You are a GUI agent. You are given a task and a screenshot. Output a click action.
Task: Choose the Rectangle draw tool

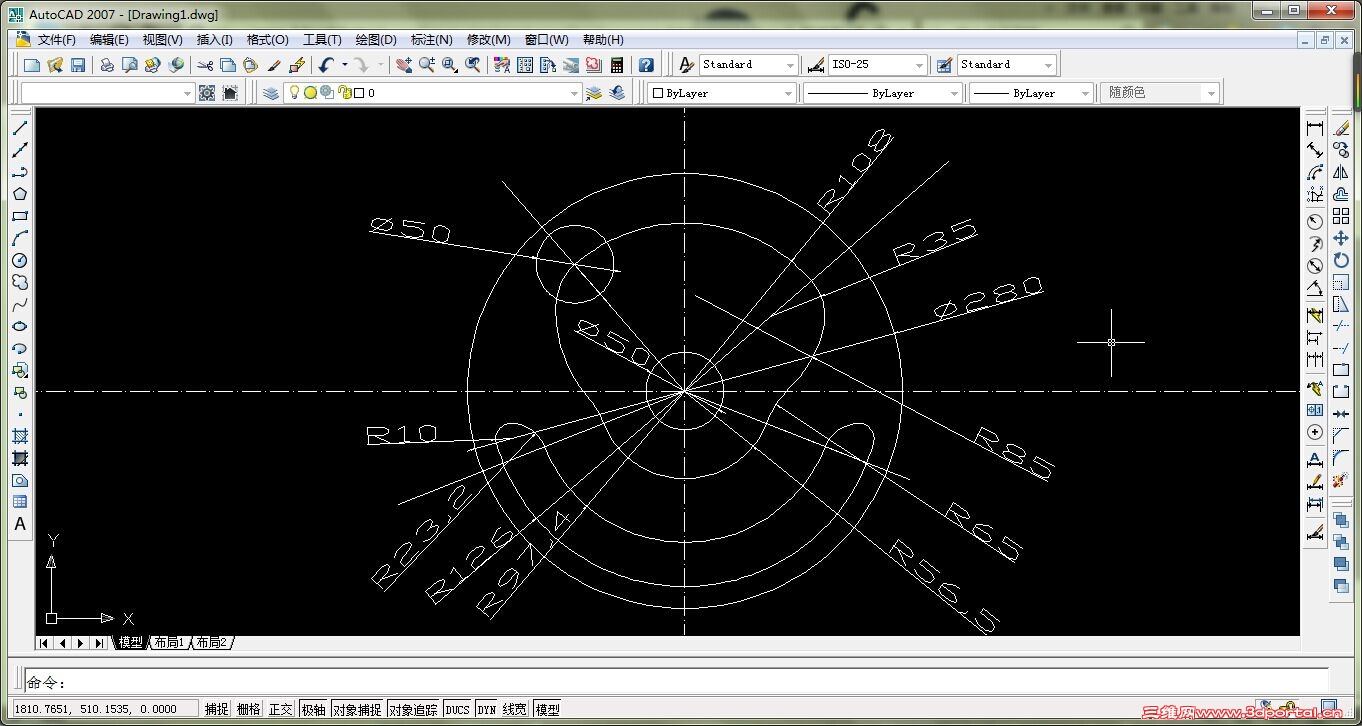pyautogui.click(x=20, y=216)
